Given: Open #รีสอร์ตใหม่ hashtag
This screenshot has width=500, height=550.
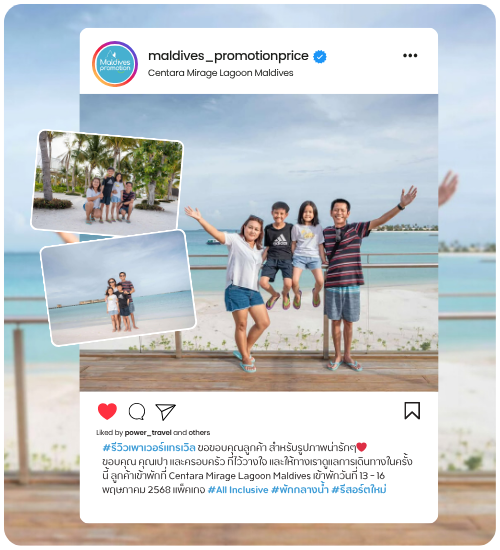Looking at the screenshot, I should pos(359,489).
